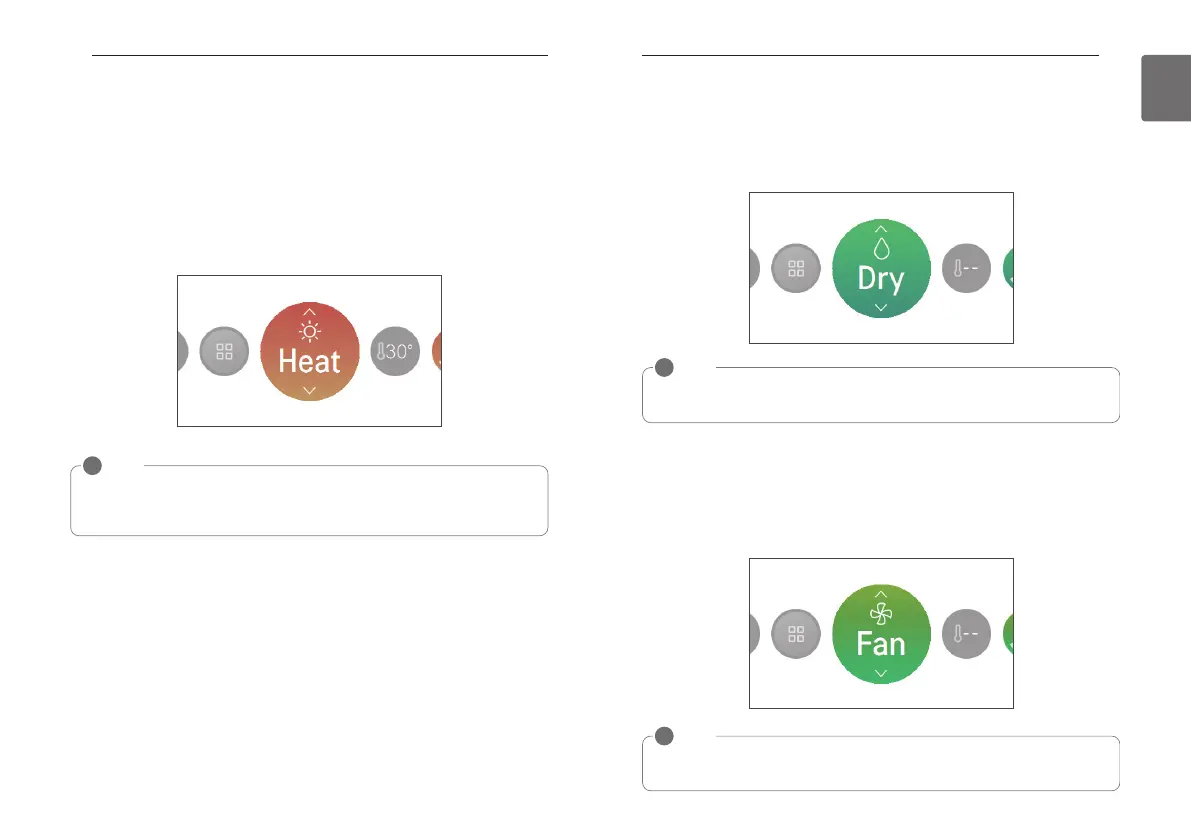This screenshot has width=1191, height=839.
Task: Click the green Fan mode circle
Action: 881,634
